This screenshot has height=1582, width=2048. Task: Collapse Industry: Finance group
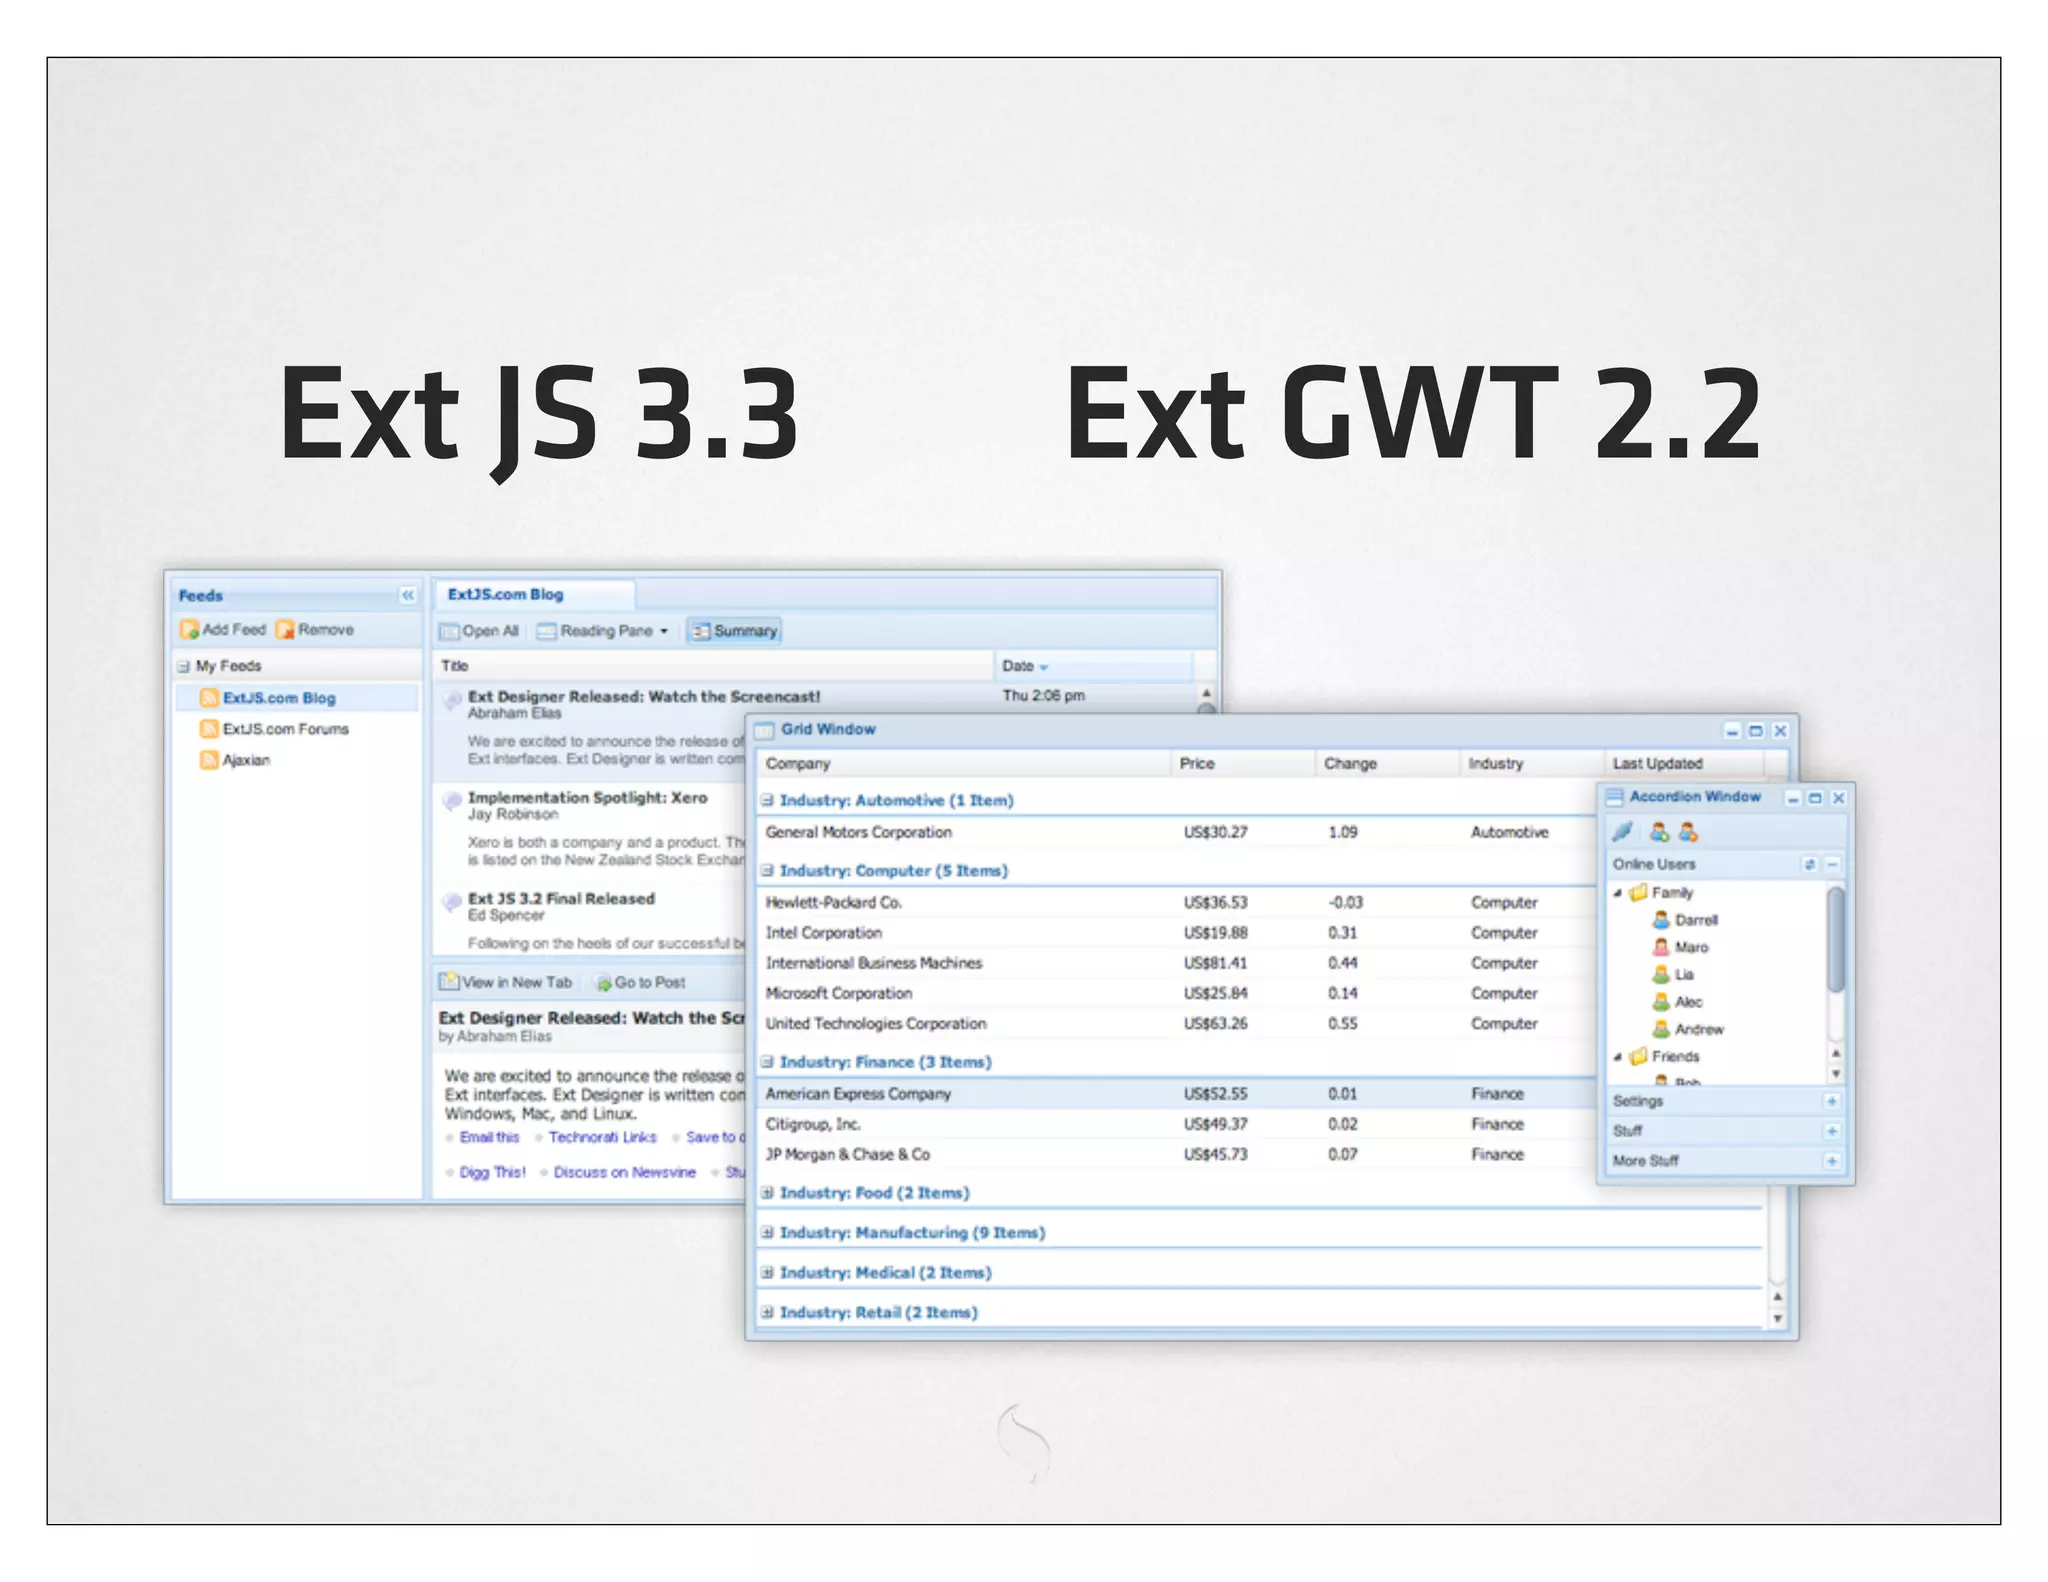(x=767, y=1062)
